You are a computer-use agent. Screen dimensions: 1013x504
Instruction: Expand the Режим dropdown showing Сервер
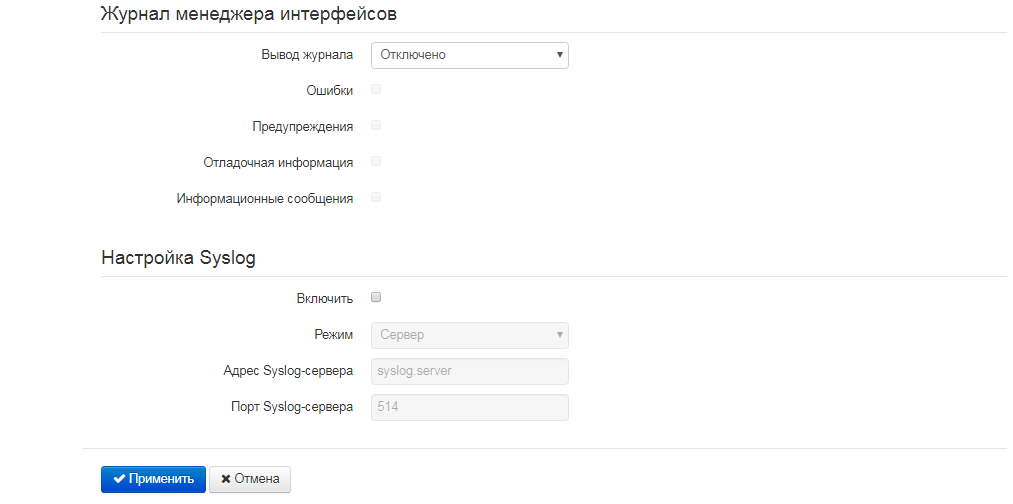[469, 335]
